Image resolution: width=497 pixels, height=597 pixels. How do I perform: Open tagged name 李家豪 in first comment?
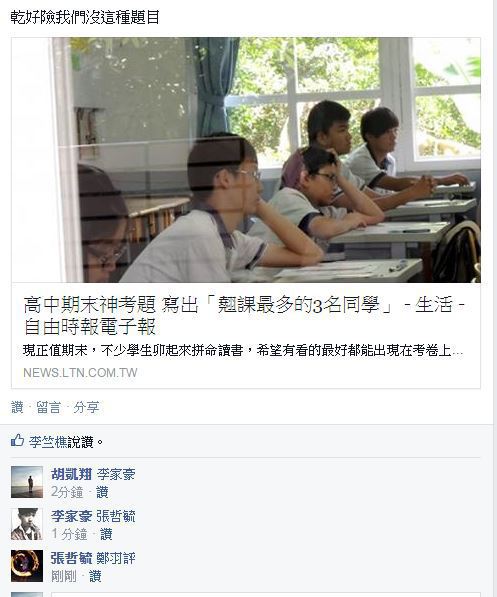click(x=116, y=474)
